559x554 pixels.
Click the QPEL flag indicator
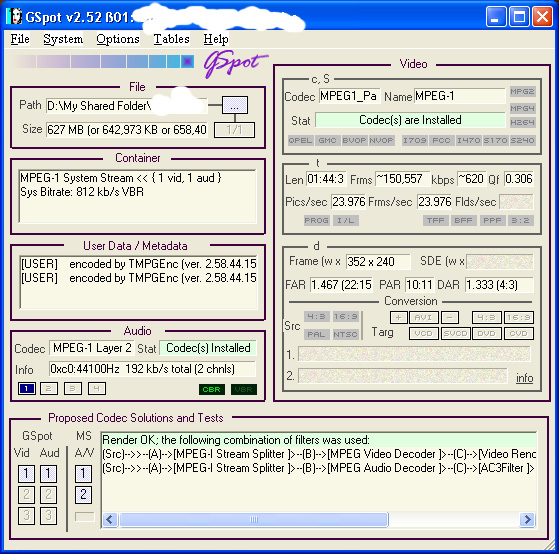[x=300, y=140]
